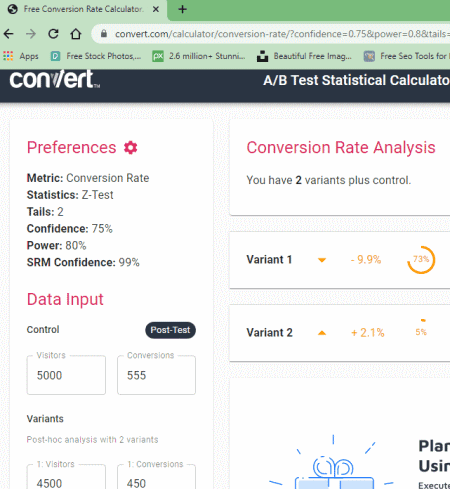Close the Free Conversion Rate Calculator tab
Viewport: 450px width, 489px height.
[x=155, y=9]
